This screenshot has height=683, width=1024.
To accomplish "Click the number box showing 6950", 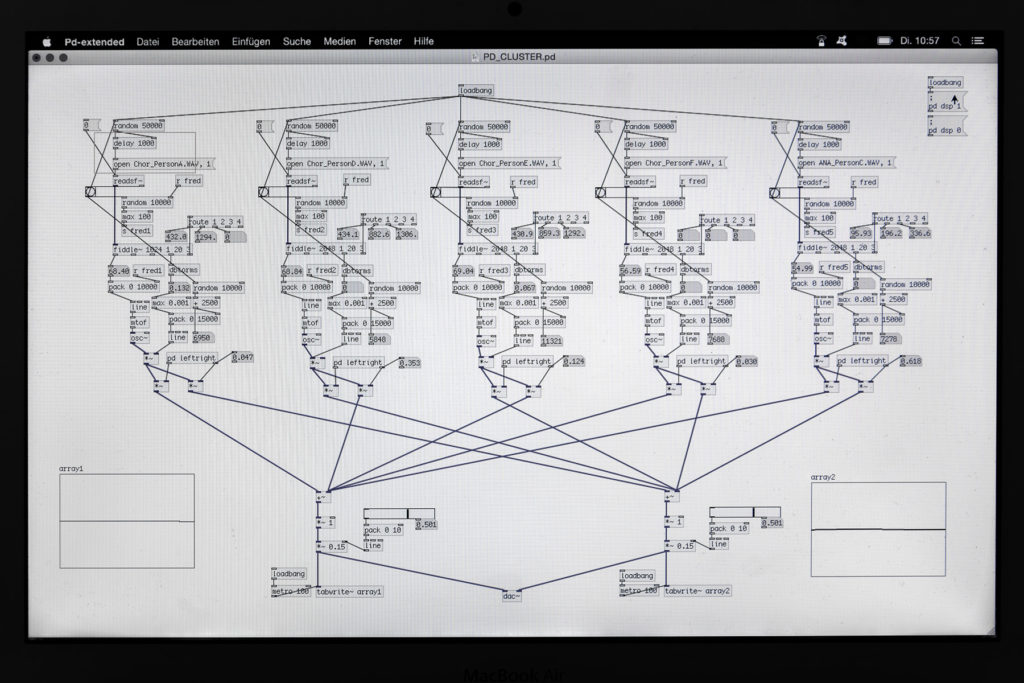I will (202, 338).
